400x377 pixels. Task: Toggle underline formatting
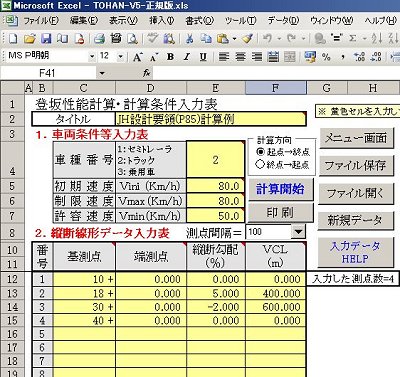pyautogui.click(x=203, y=57)
